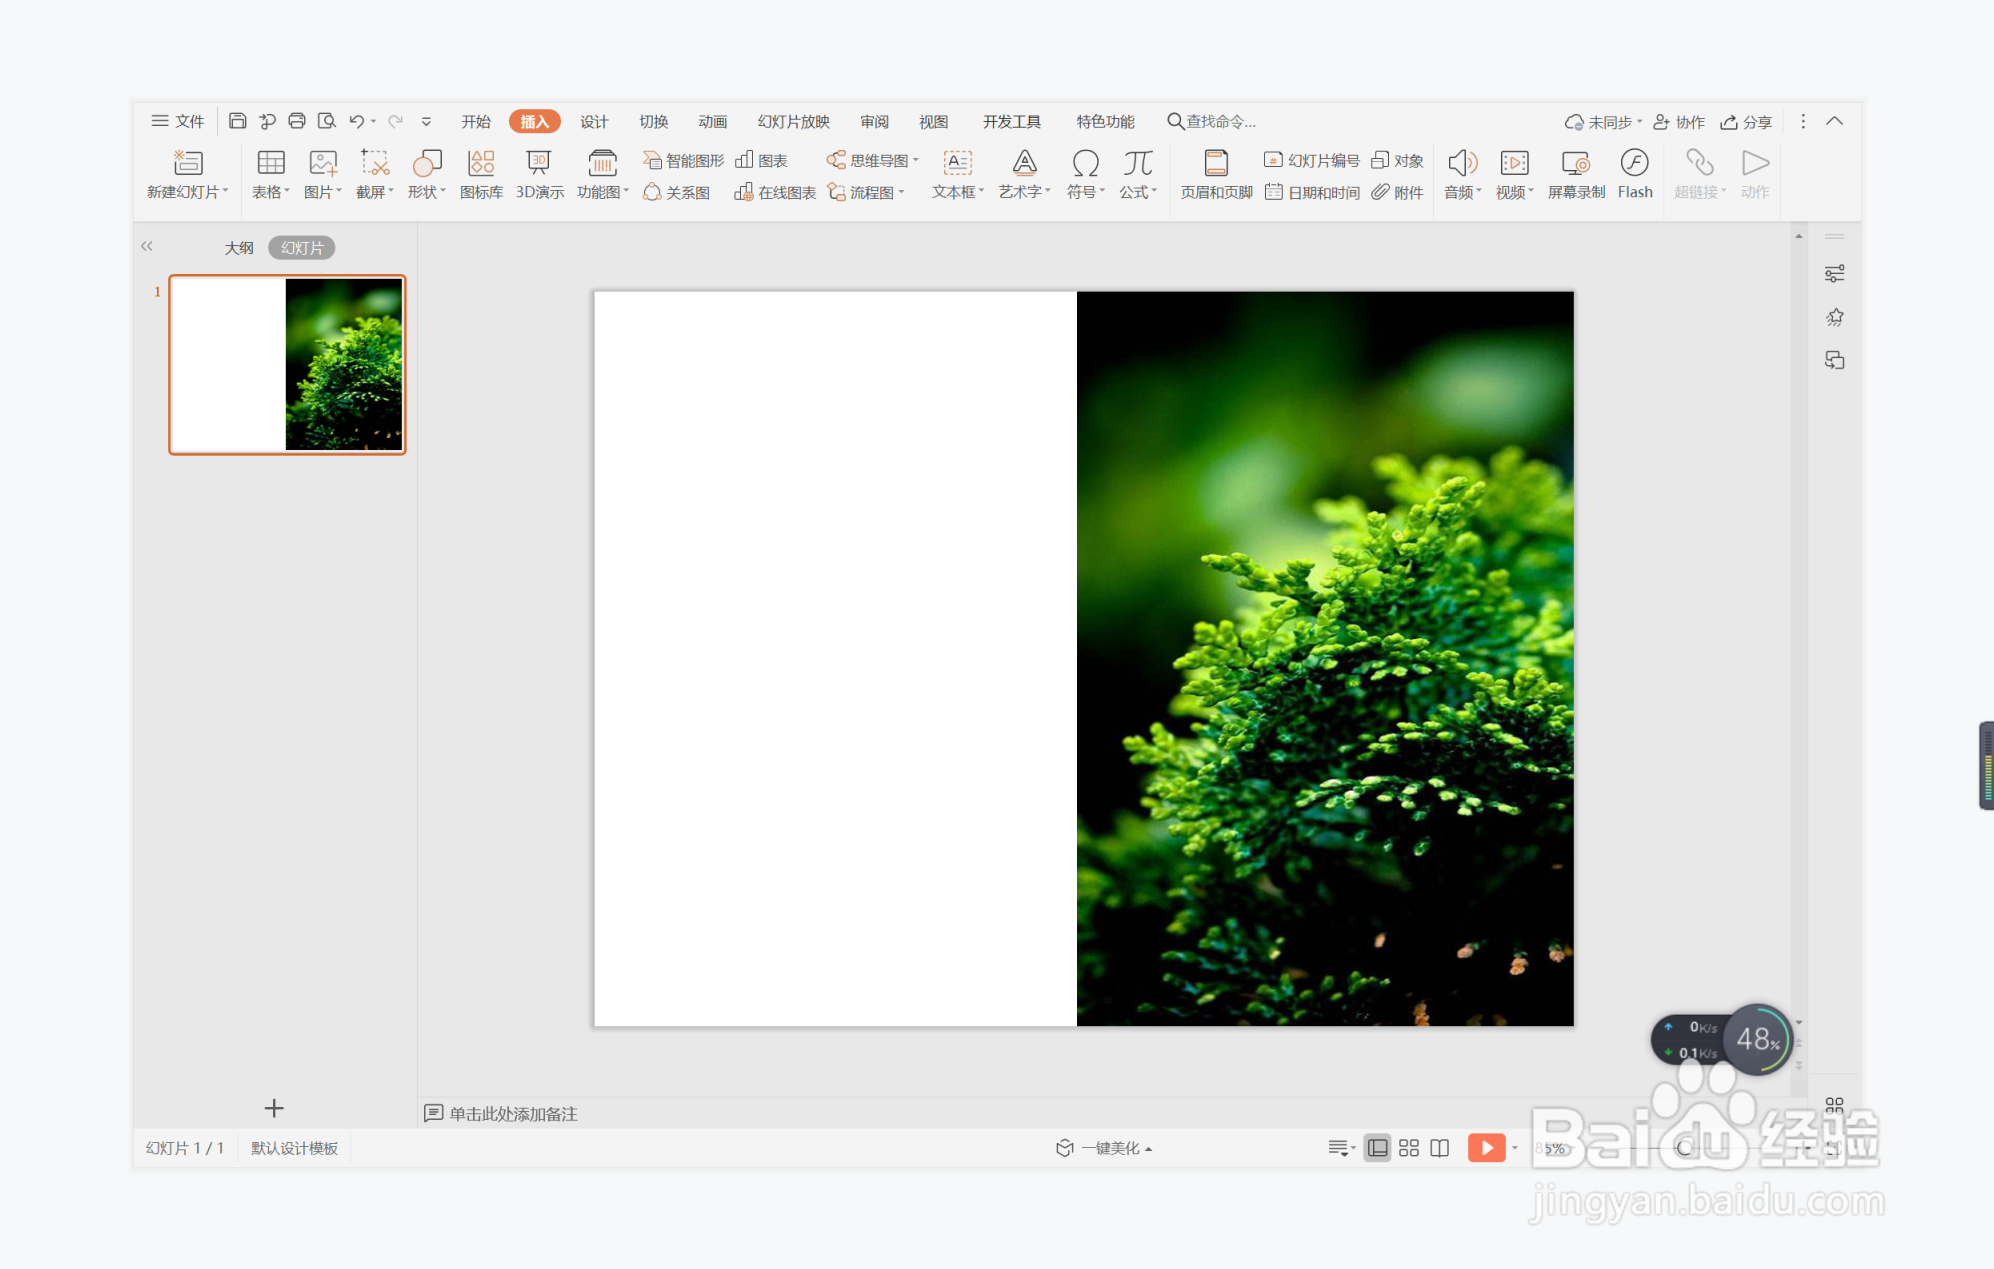The height and width of the screenshot is (1269, 1994).
Task: Toggle reading view in status bar
Action: click(x=1439, y=1148)
